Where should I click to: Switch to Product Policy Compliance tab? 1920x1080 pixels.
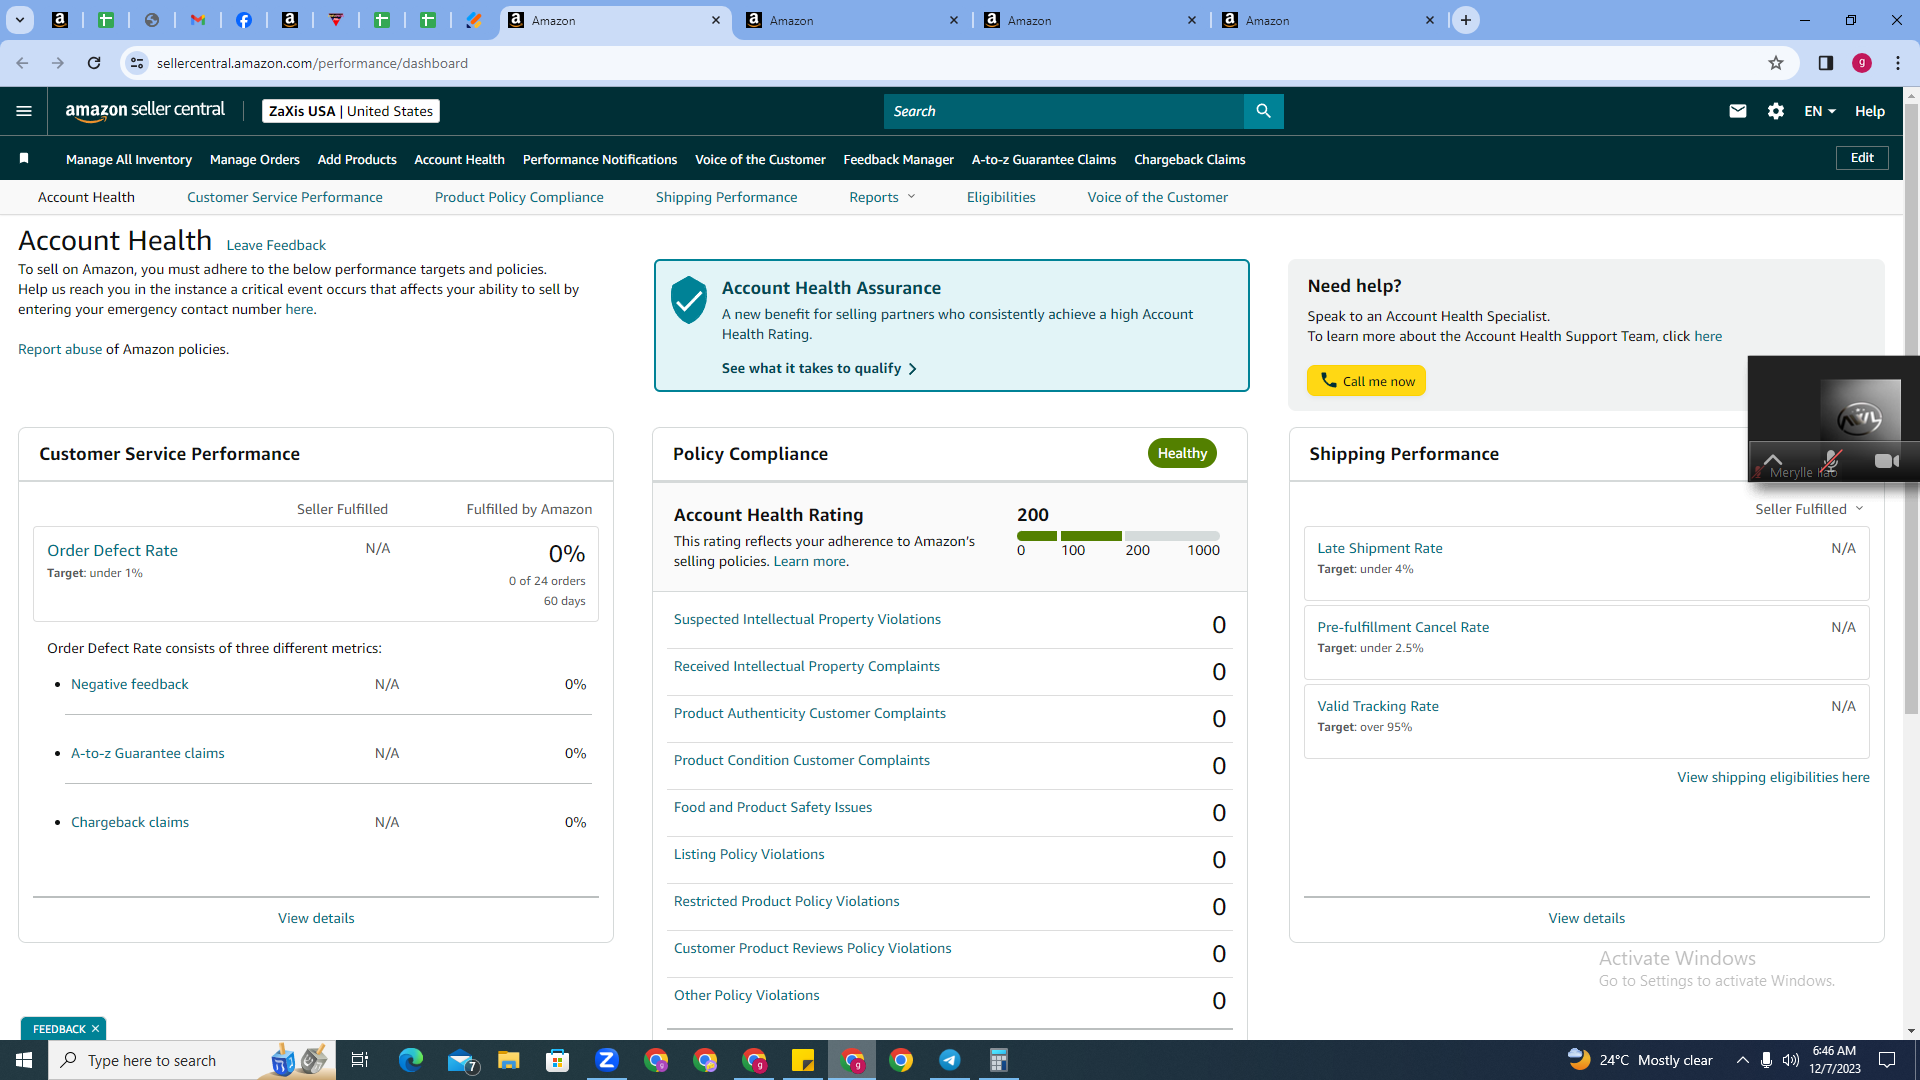(519, 197)
